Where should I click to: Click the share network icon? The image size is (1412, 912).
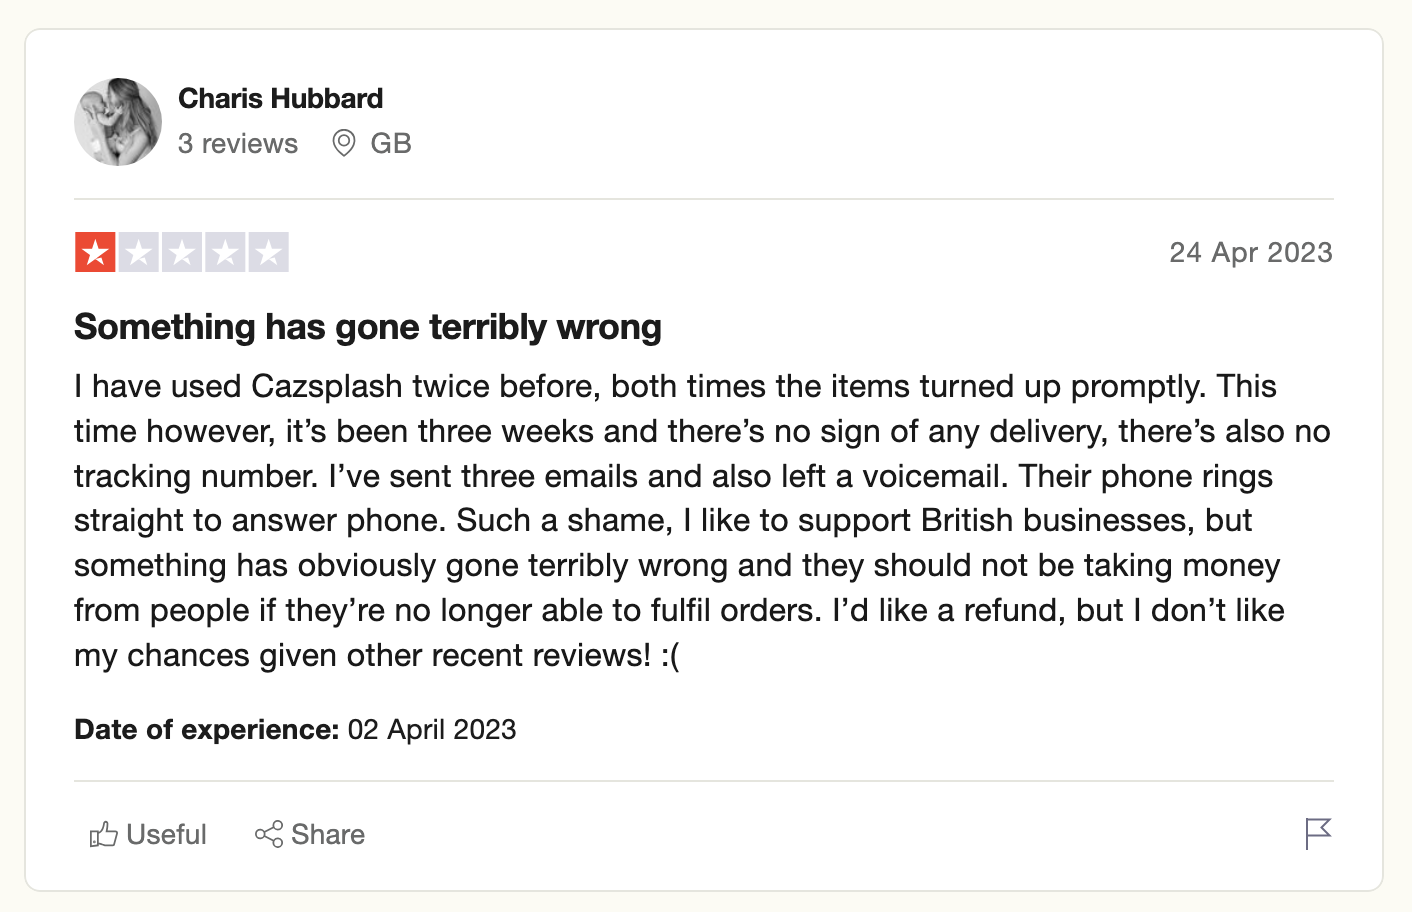[269, 834]
